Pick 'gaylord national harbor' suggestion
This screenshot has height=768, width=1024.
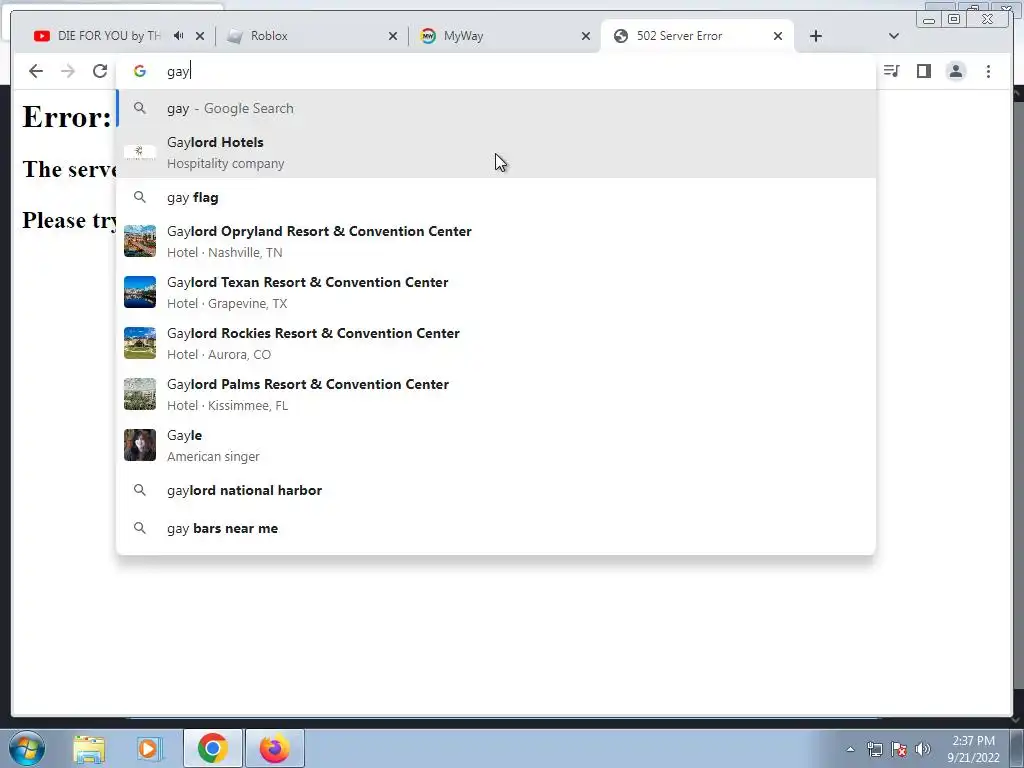(496, 490)
